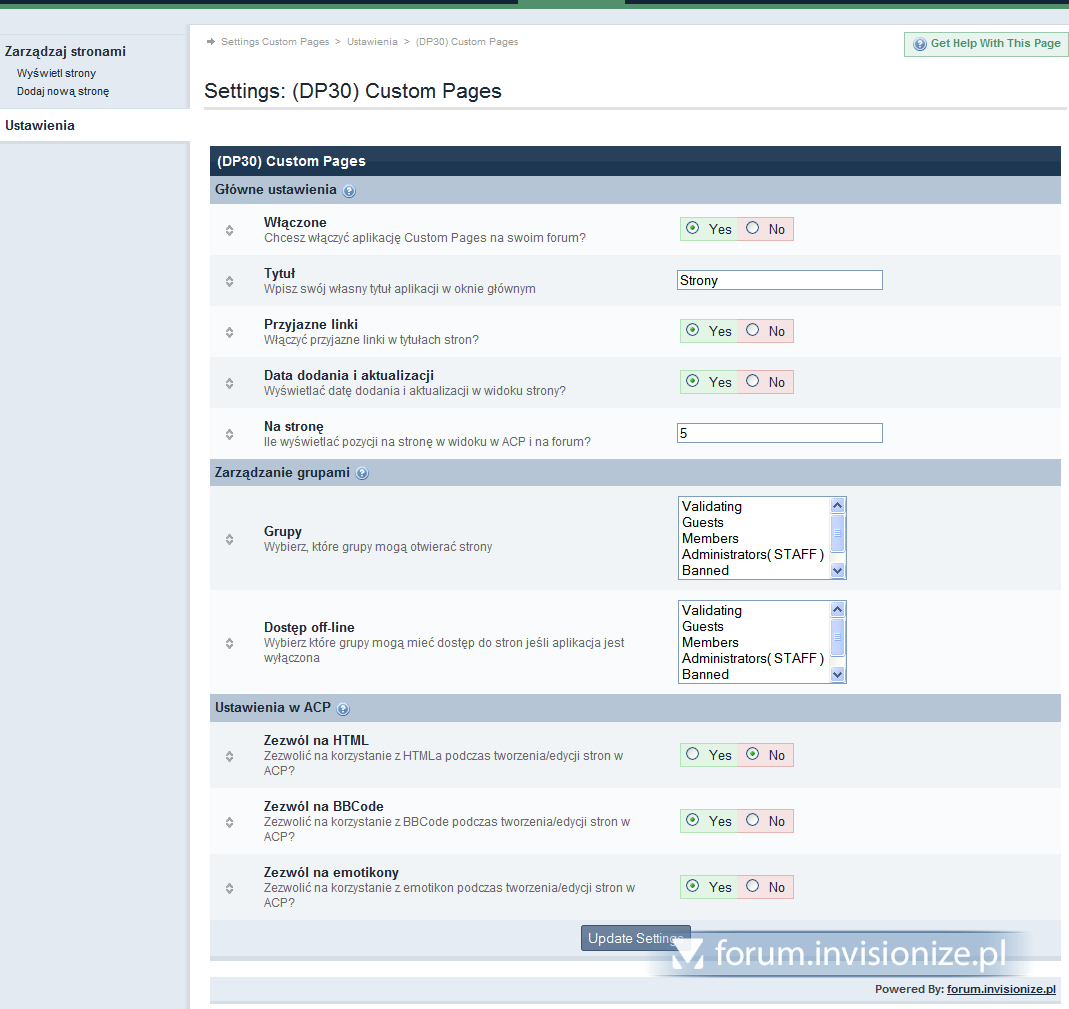Select Yes for Zezwól na HTML

click(692, 754)
